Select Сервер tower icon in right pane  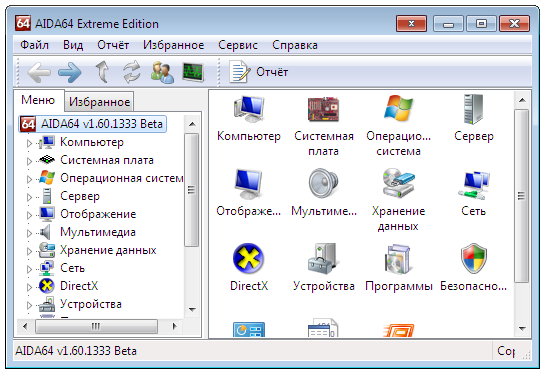[x=473, y=109]
